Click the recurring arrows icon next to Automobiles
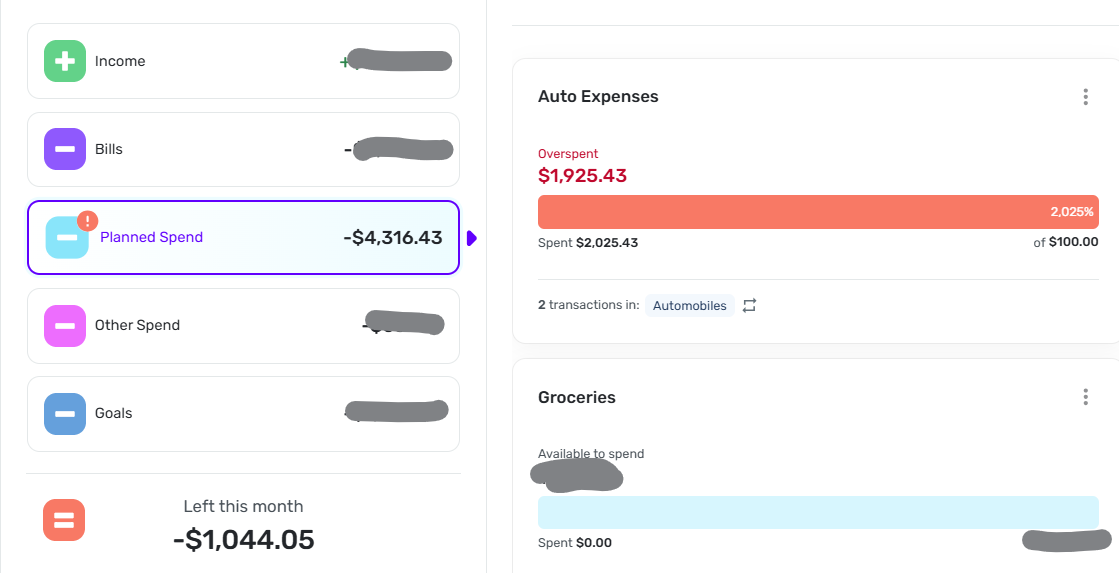 coord(749,305)
